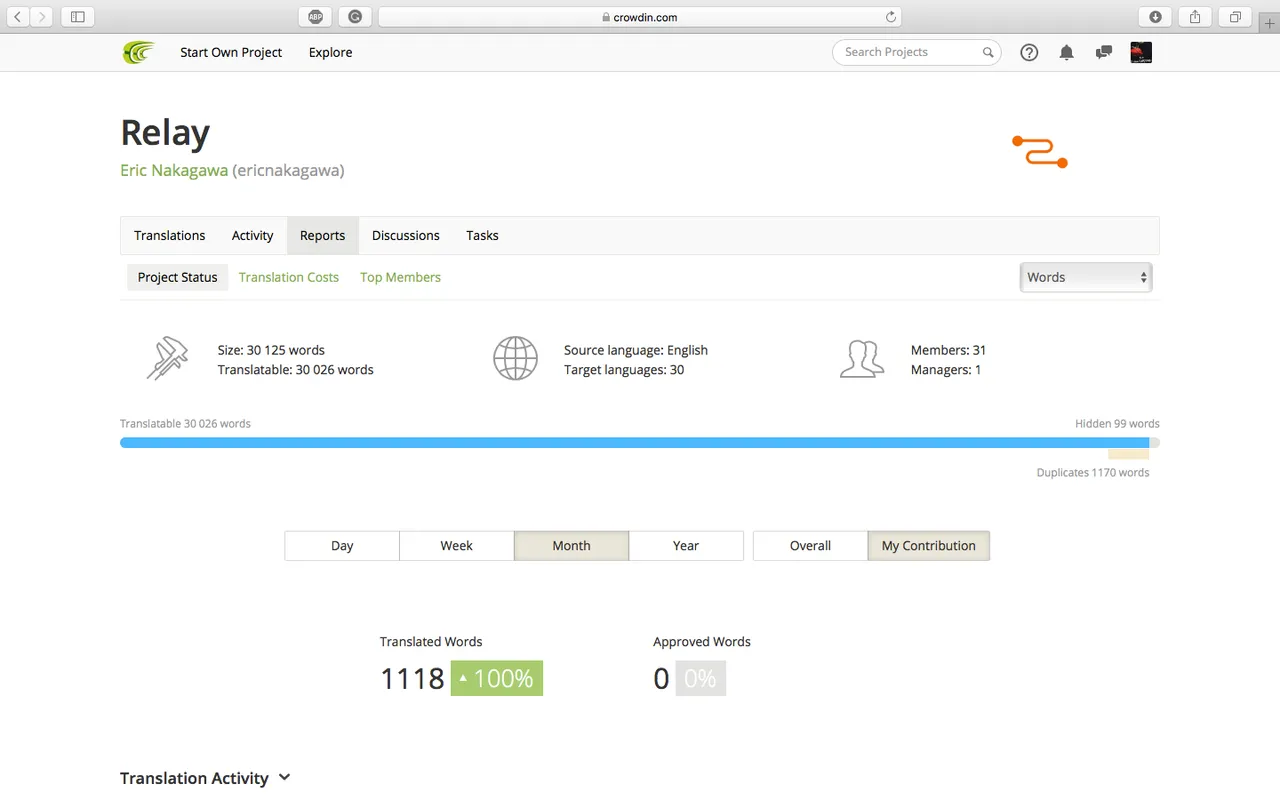Viewport: 1280px width, 800px height.
Task: Click 'Source language: English' text
Action: [636, 350]
